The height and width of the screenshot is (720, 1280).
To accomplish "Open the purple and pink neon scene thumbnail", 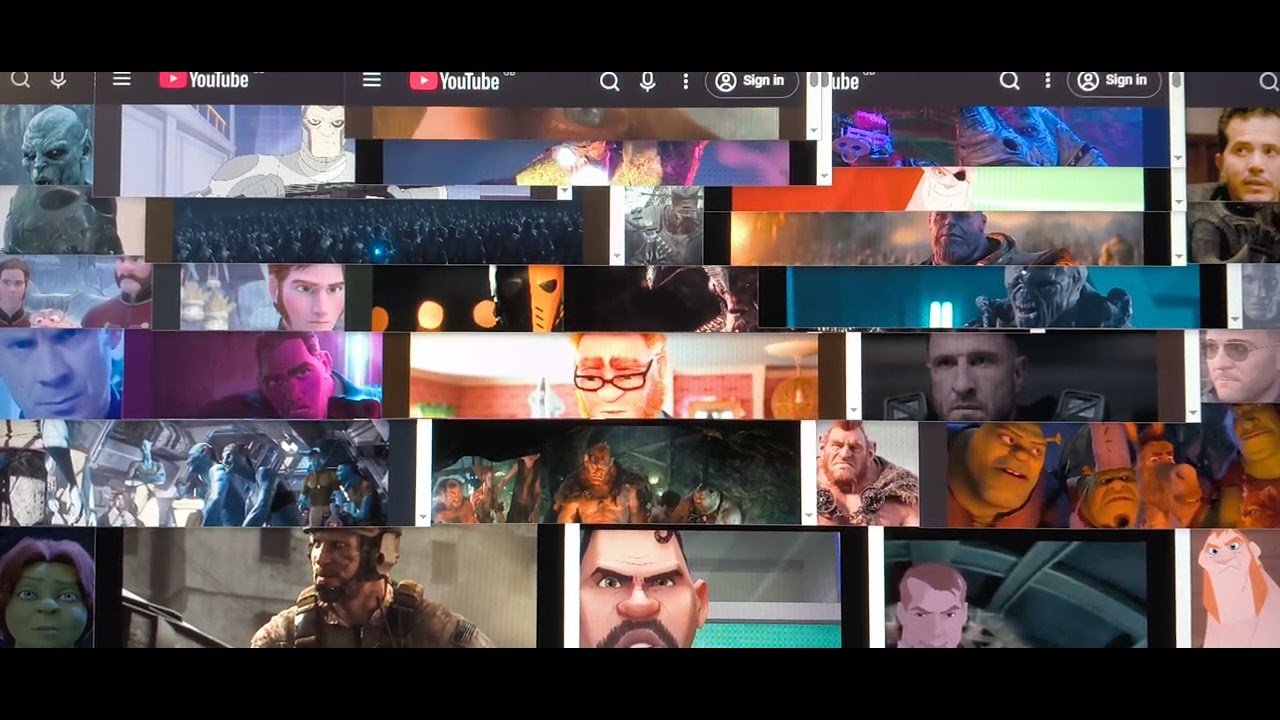I will (586, 163).
